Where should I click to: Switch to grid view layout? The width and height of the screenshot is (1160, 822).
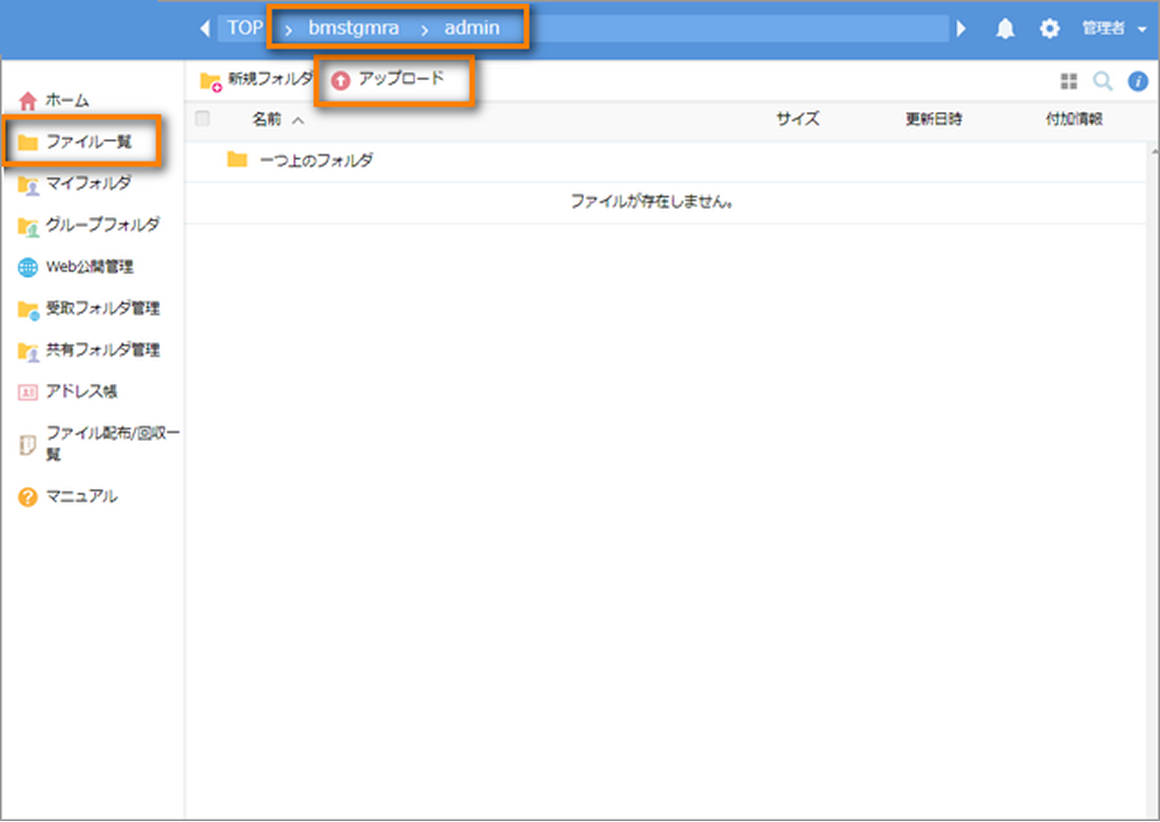(1069, 81)
